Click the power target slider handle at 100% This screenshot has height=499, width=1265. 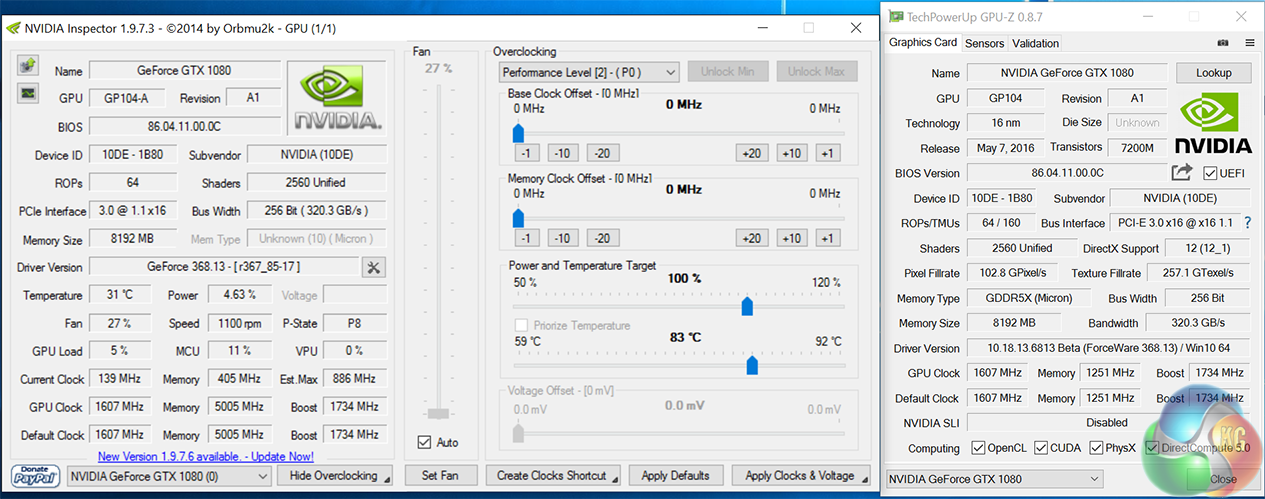[746, 306]
